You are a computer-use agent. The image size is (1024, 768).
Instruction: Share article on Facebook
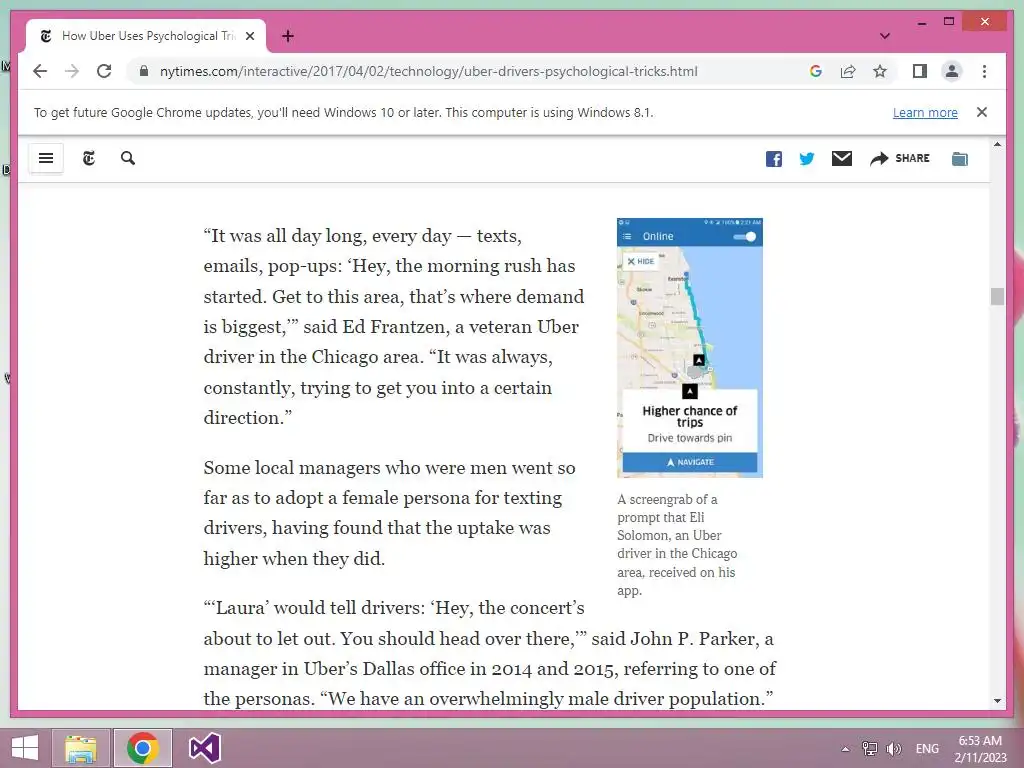point(774,159)
